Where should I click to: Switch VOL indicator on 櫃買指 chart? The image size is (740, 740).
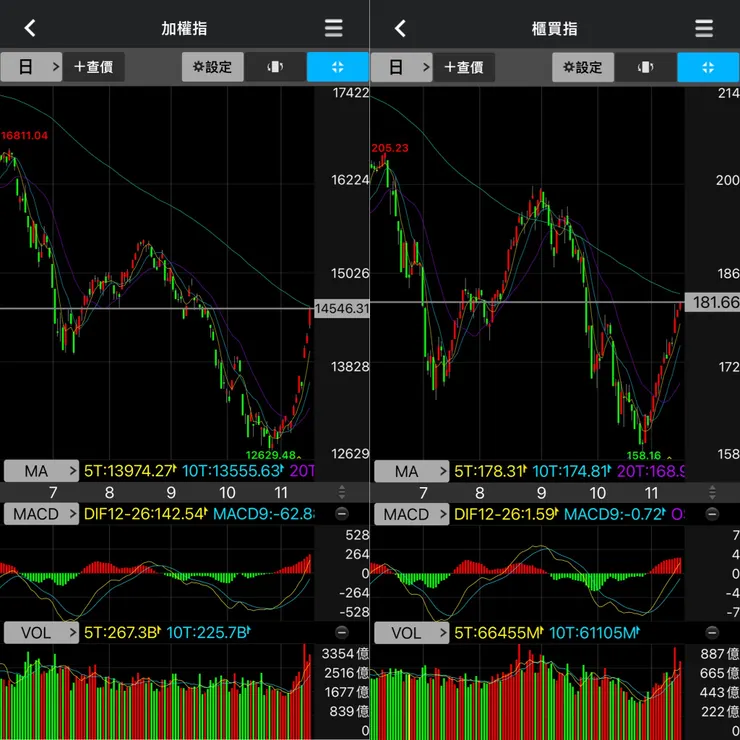(412, 632)
